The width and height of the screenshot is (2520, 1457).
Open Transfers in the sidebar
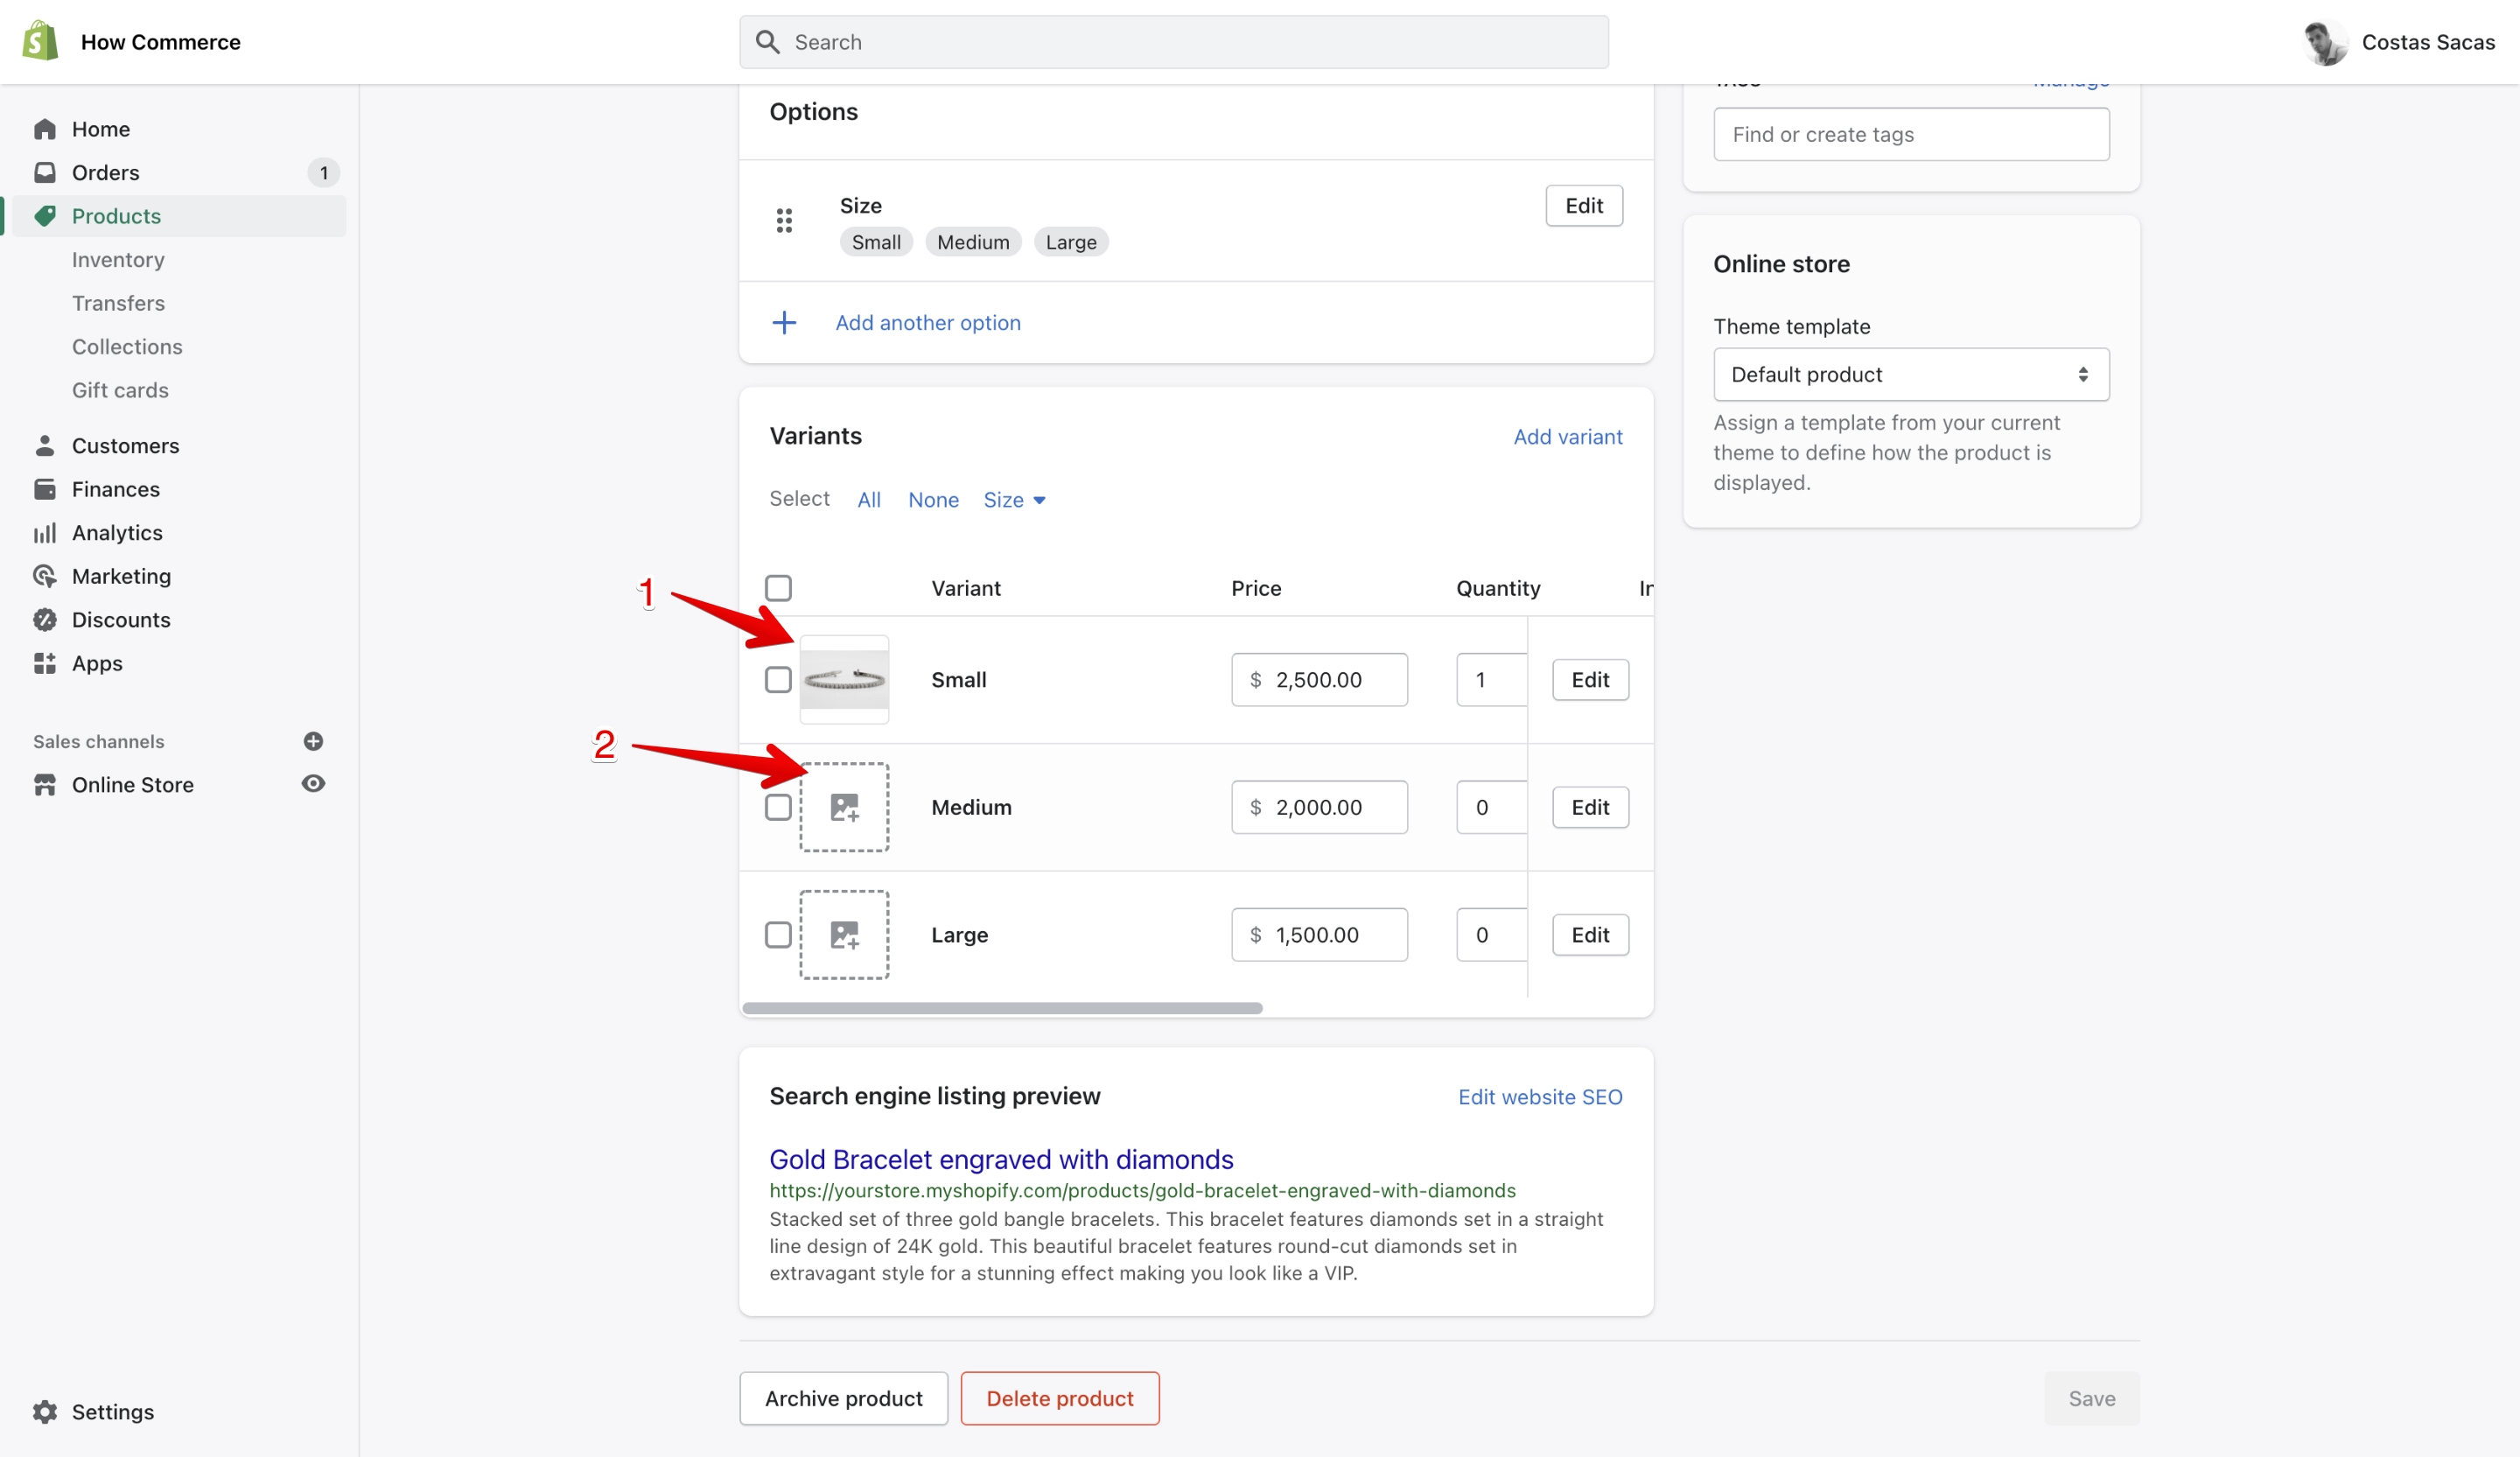[x=118, y=303]
